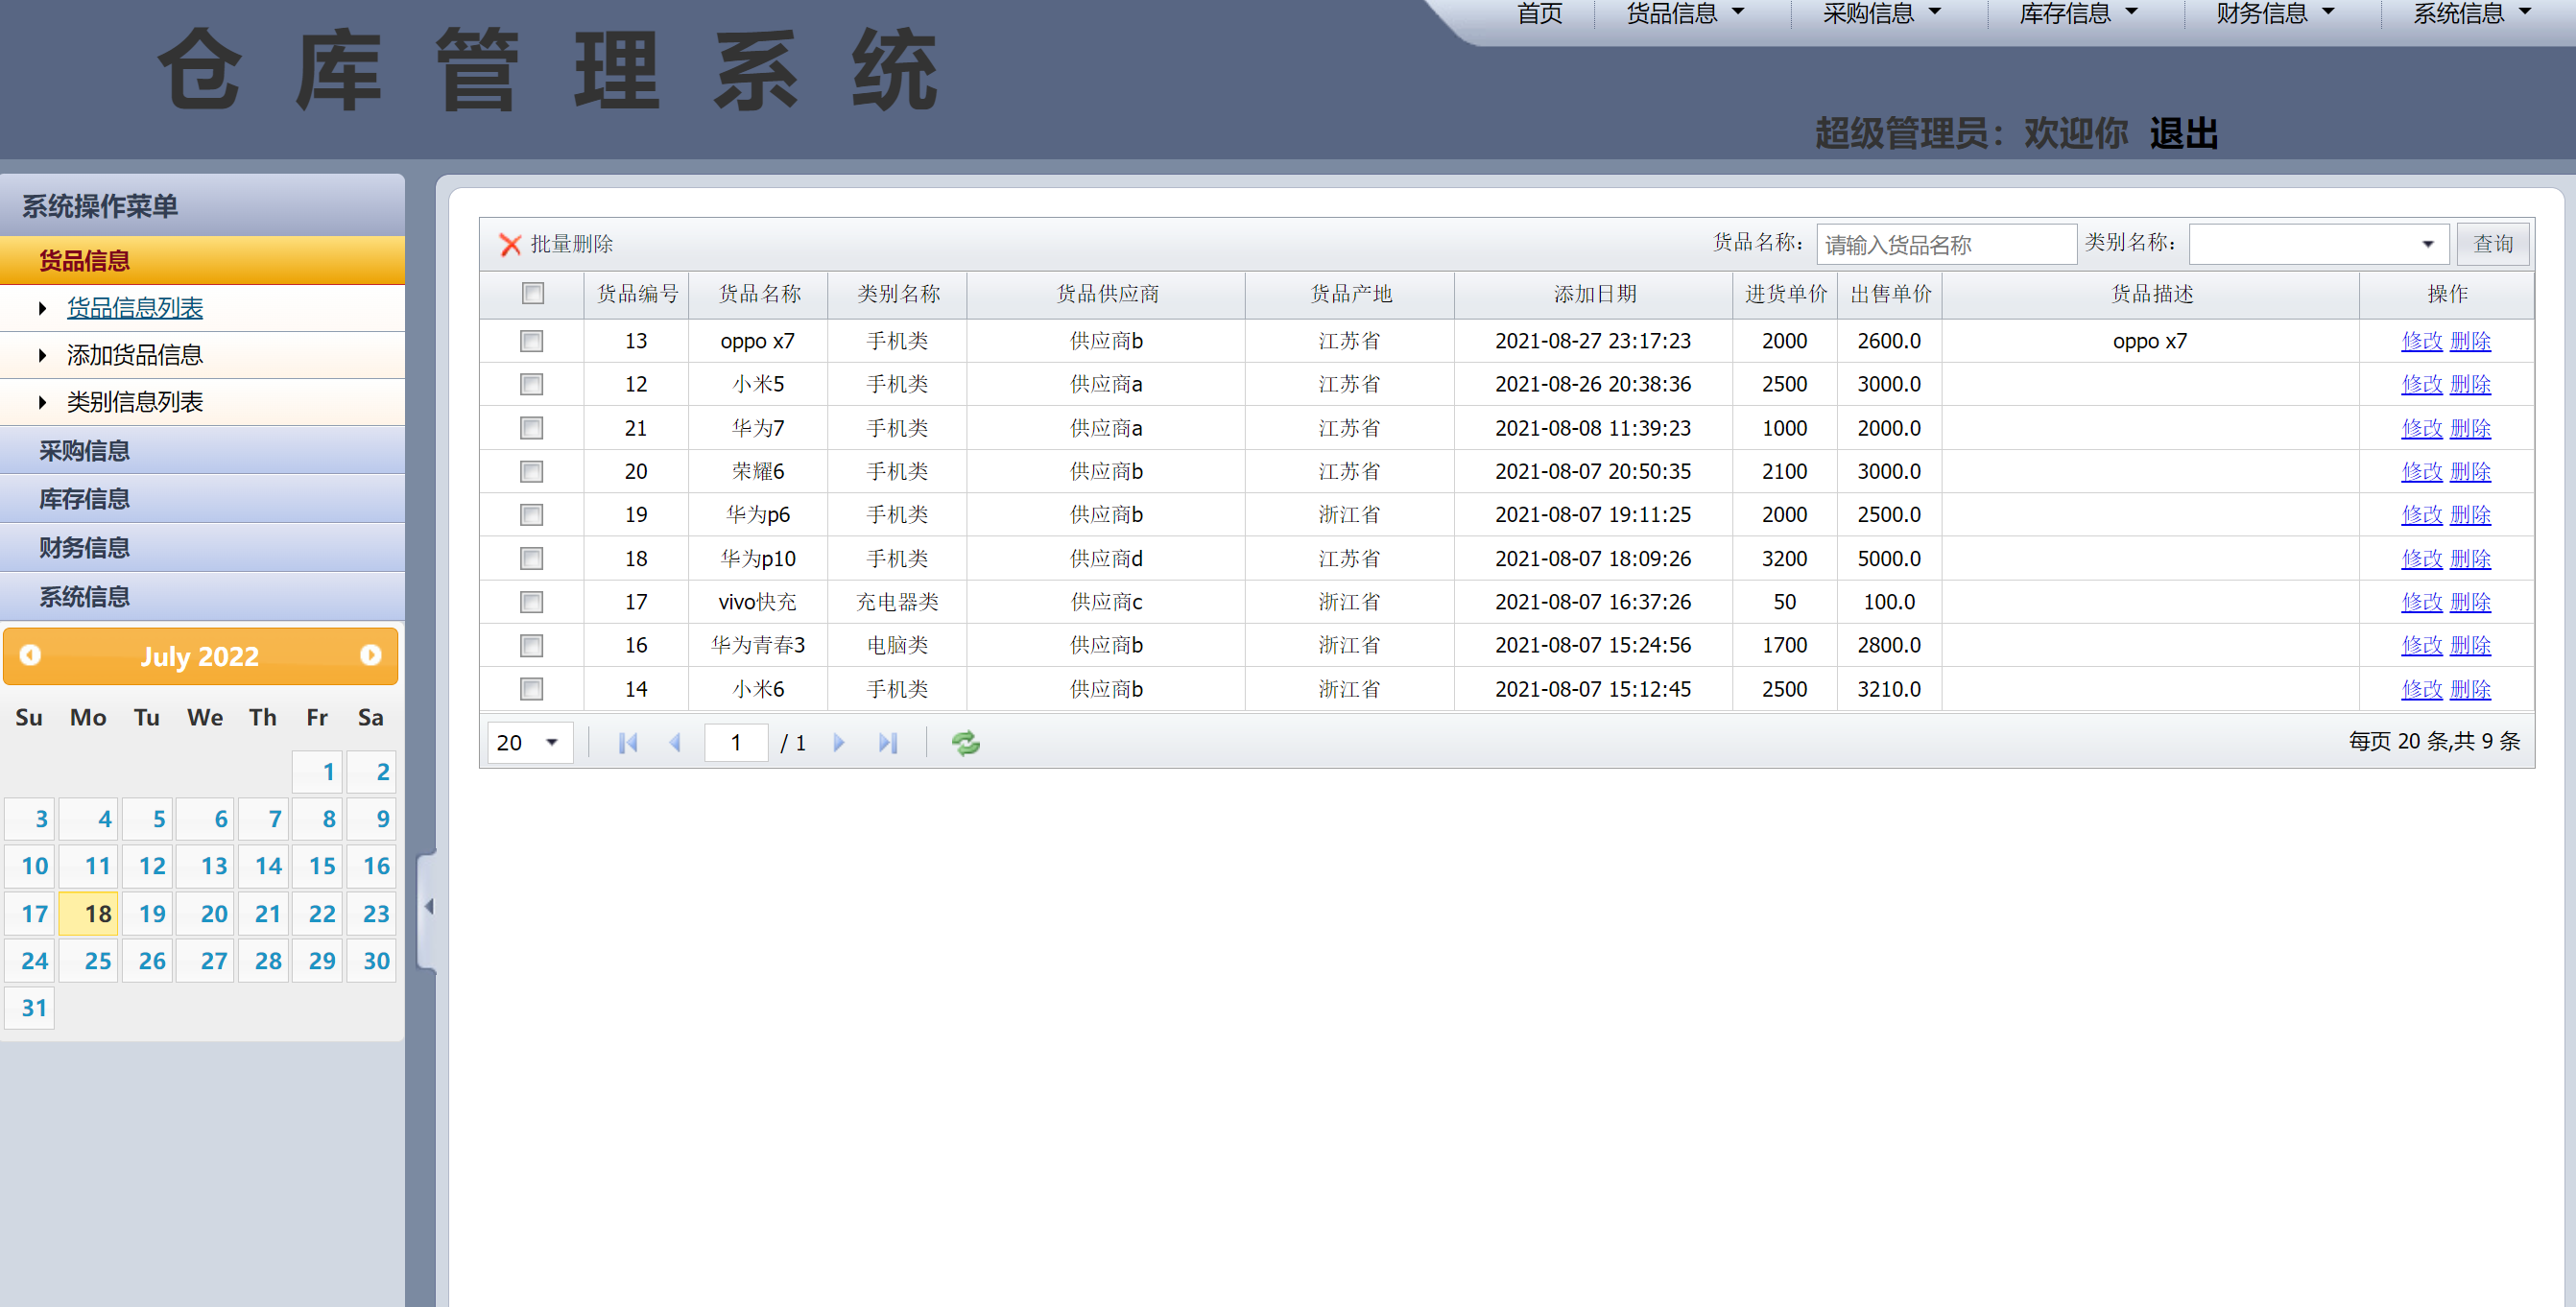Select the checkbox on 华为p10 row

click(x=531, y=558)
